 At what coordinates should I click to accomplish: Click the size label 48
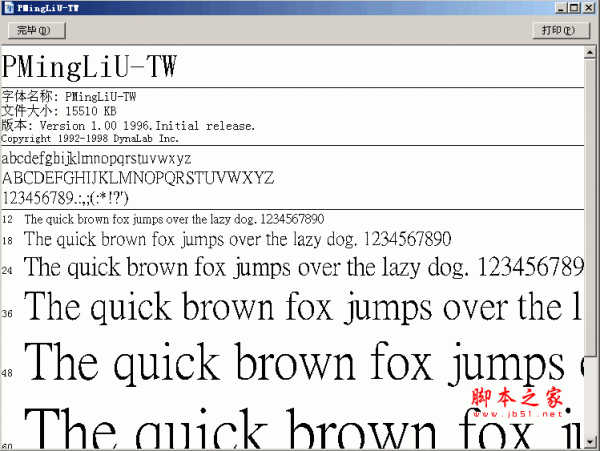pyautogui.click(x=7, y=373)
